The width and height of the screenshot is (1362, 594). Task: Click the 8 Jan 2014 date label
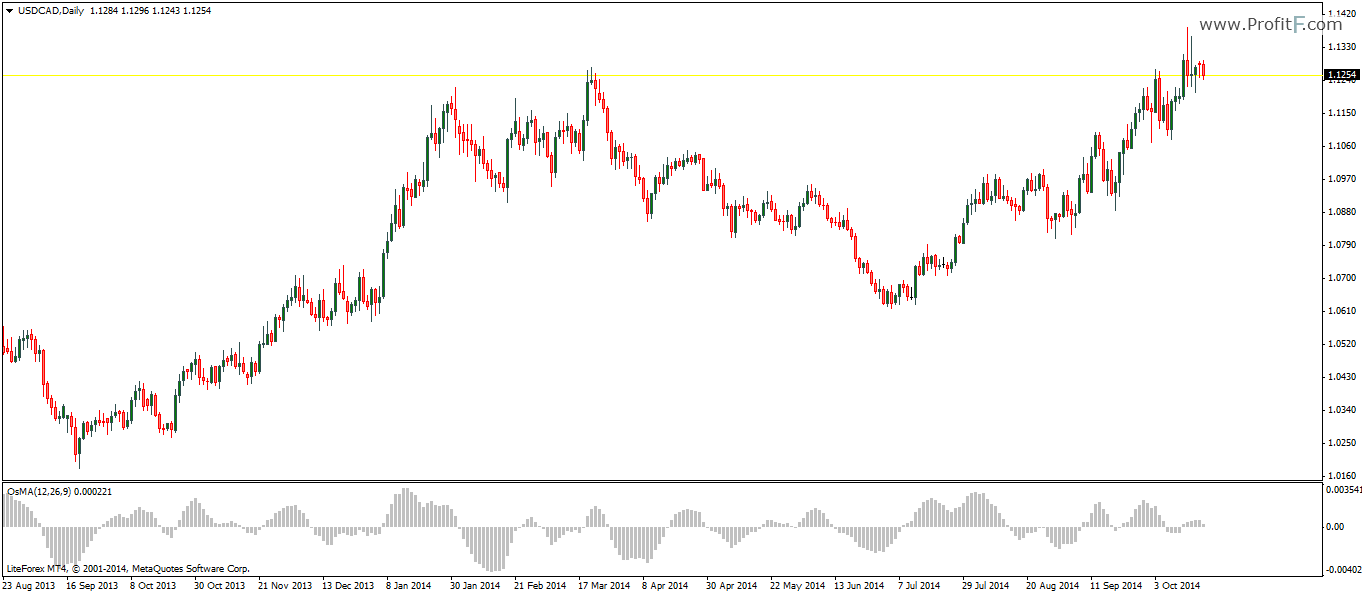click(408, 586)
